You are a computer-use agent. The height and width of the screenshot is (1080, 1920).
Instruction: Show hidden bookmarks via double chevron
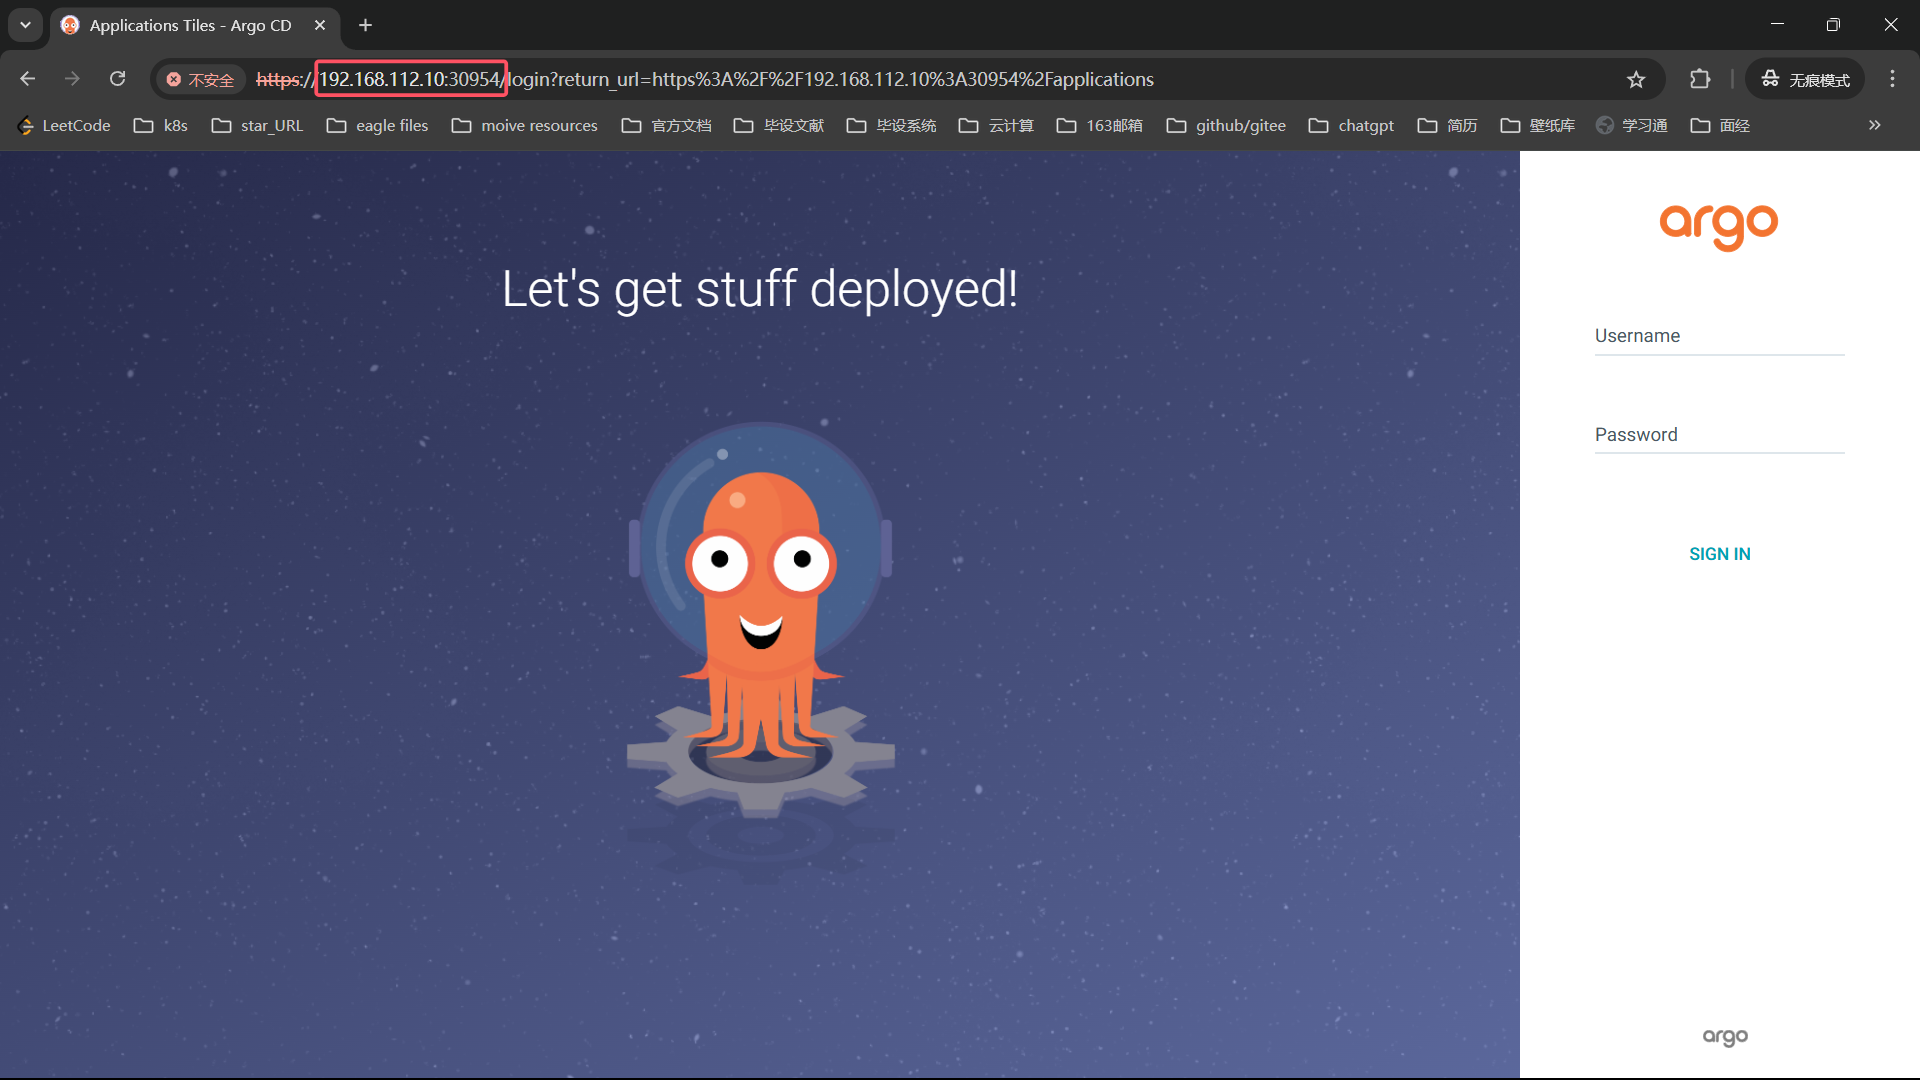(1875, 125)
